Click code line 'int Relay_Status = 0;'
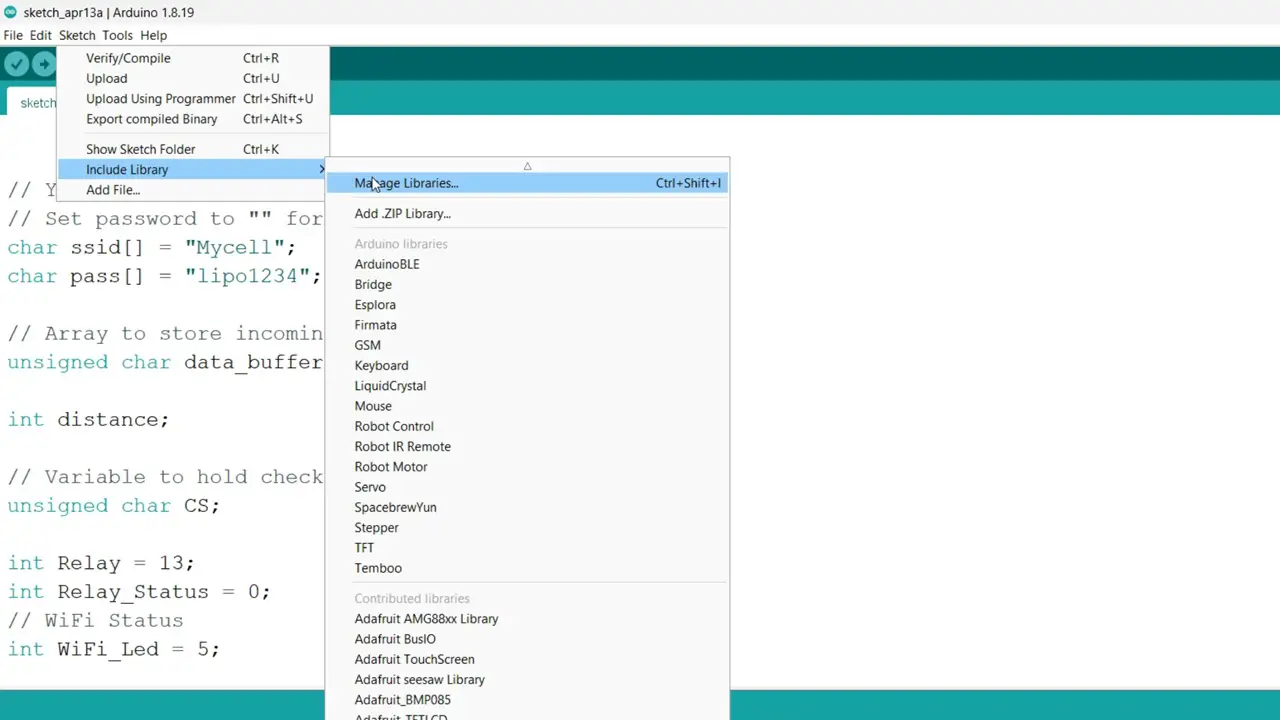The width and height of the screenshot is (1280, 720). tap(139, 591)
